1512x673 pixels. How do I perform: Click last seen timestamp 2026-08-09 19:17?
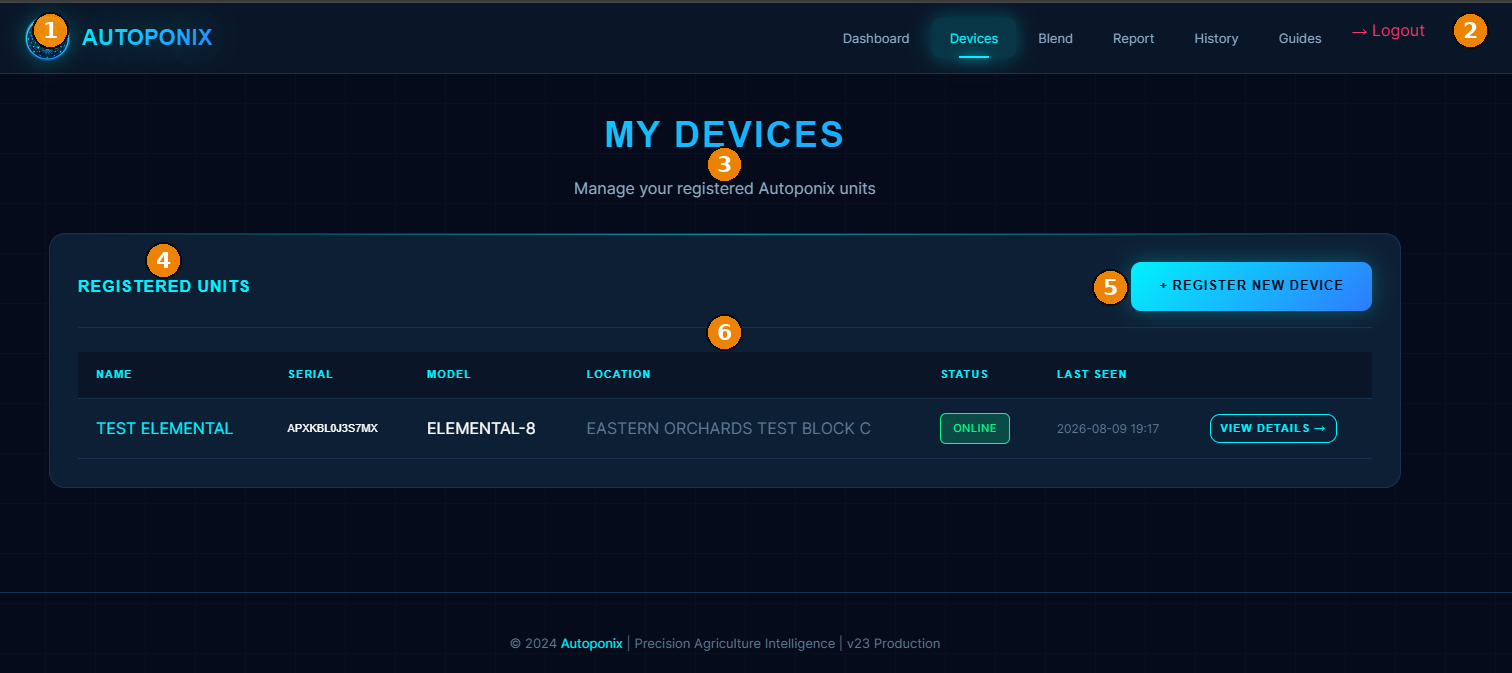pos(1108,428)
